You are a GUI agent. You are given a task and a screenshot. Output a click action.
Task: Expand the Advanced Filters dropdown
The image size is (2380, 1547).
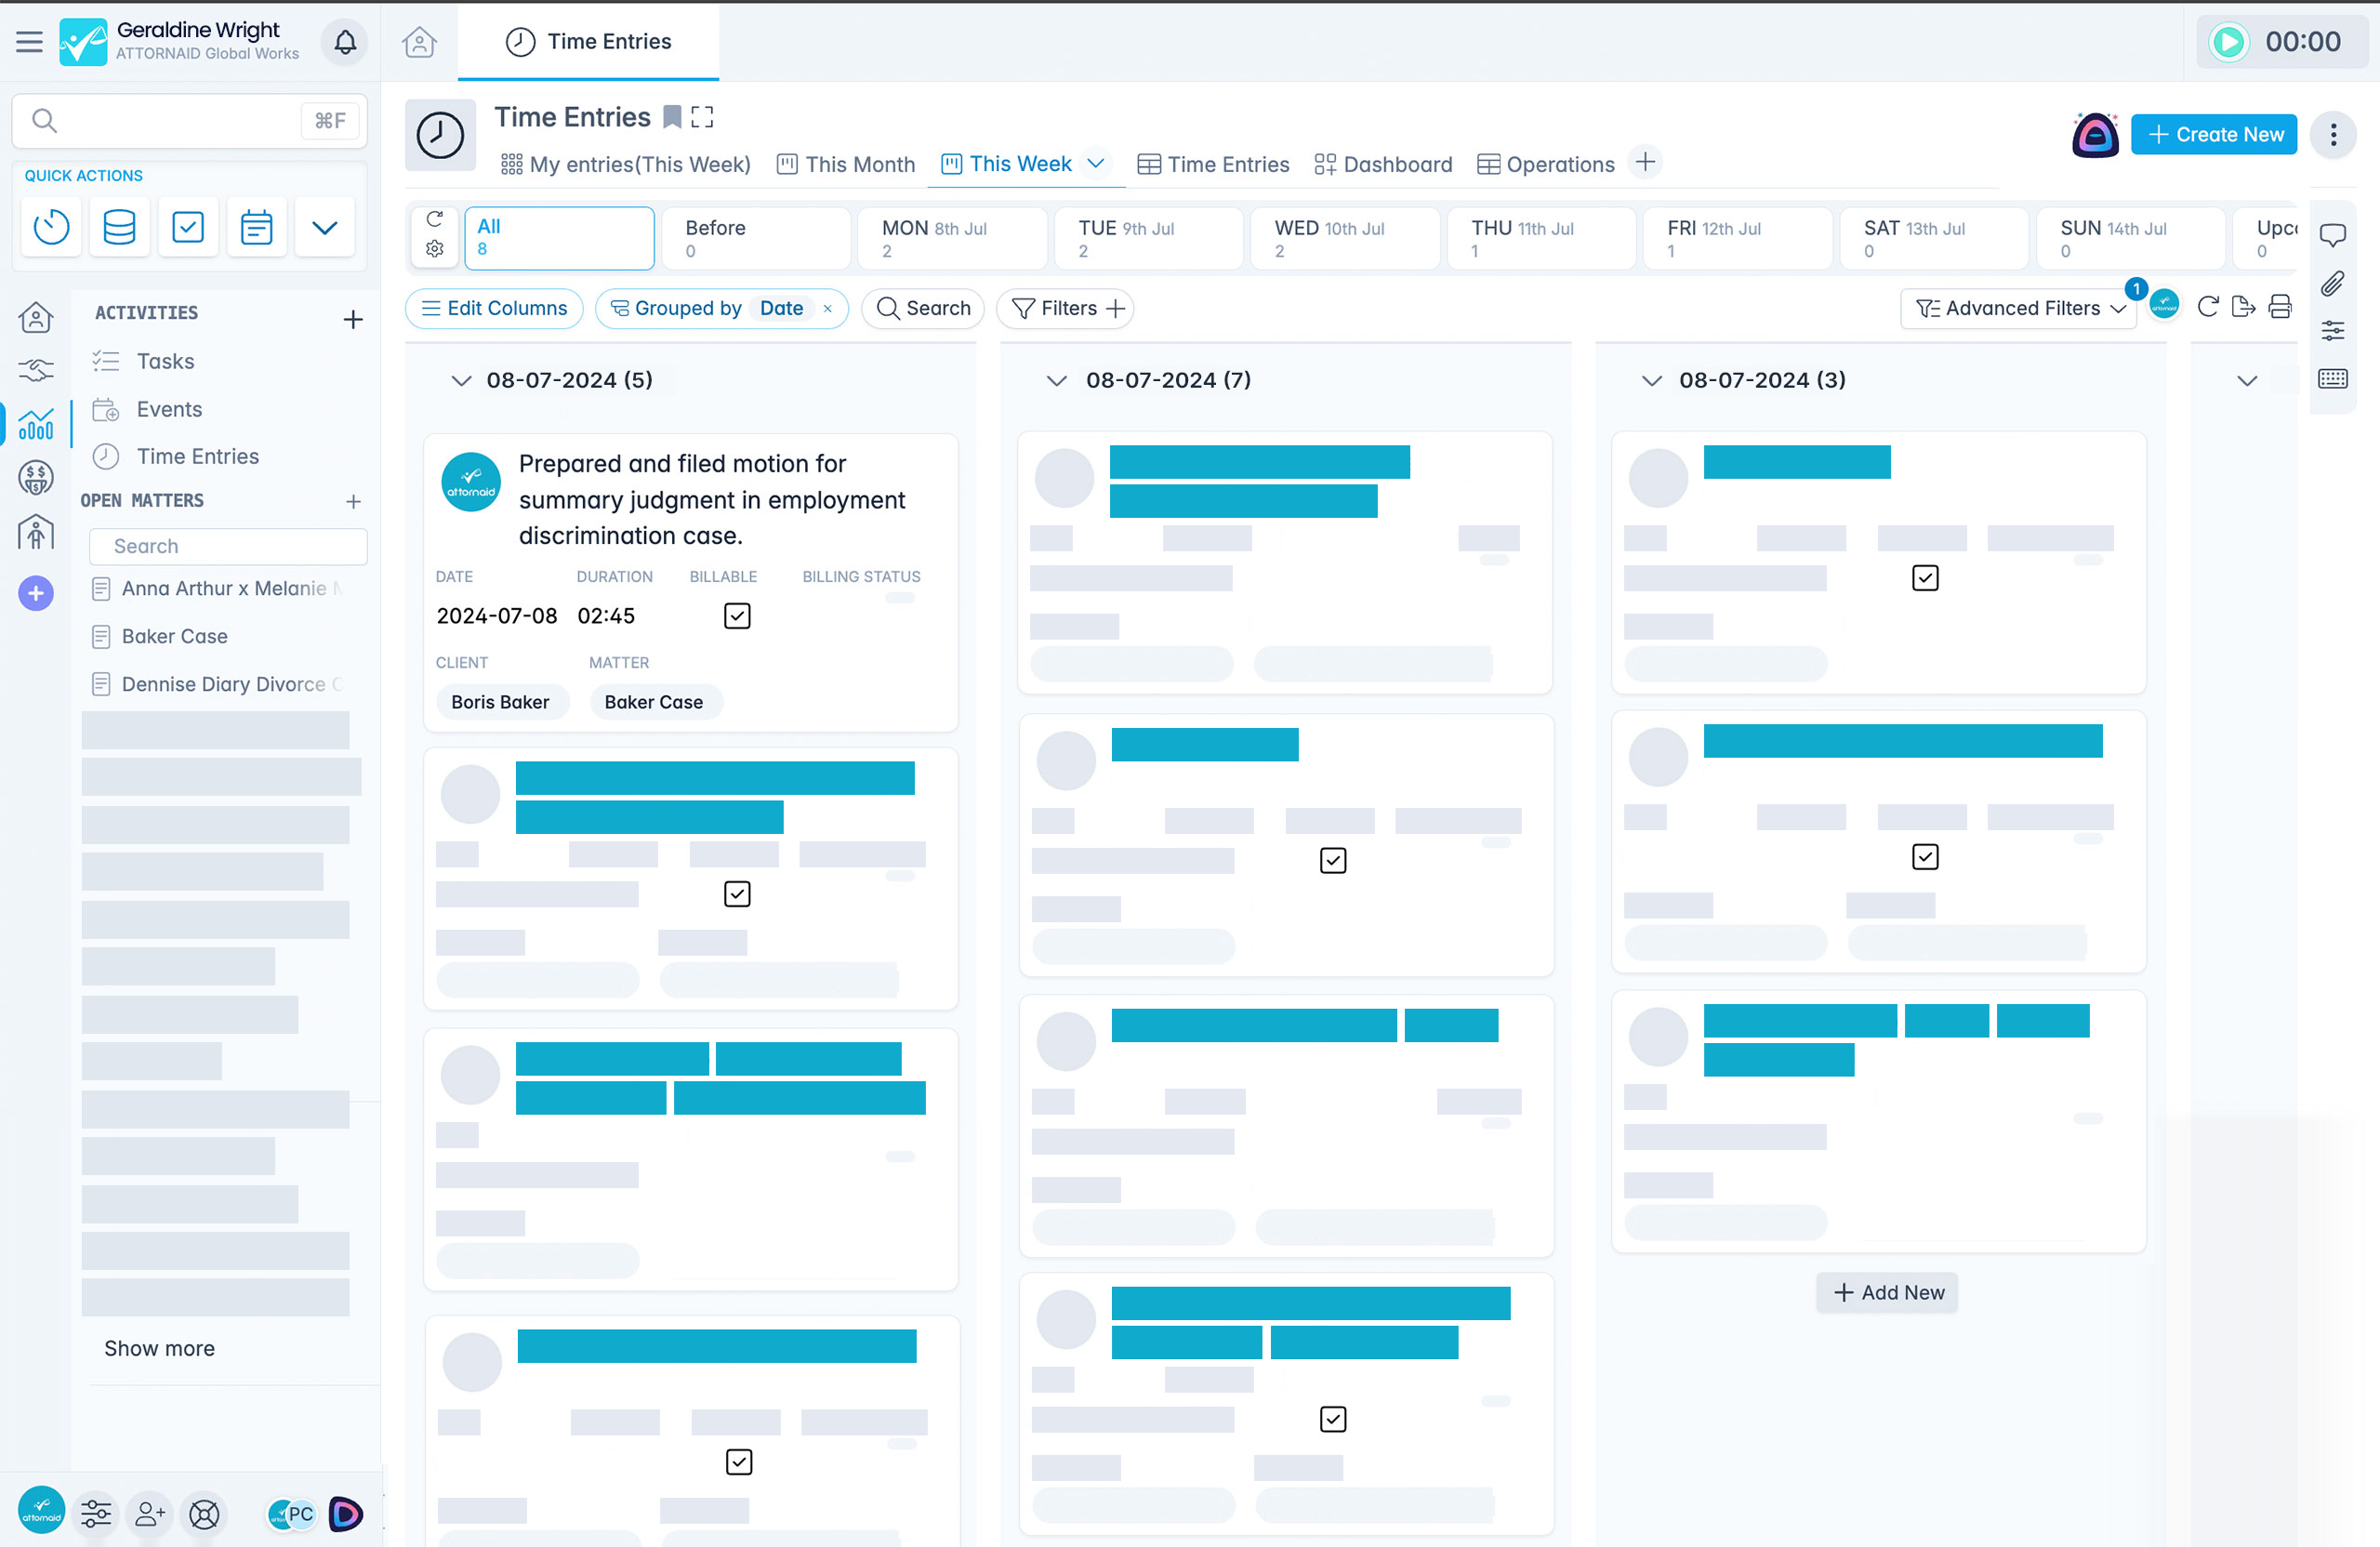click(x=2018, y=307)
